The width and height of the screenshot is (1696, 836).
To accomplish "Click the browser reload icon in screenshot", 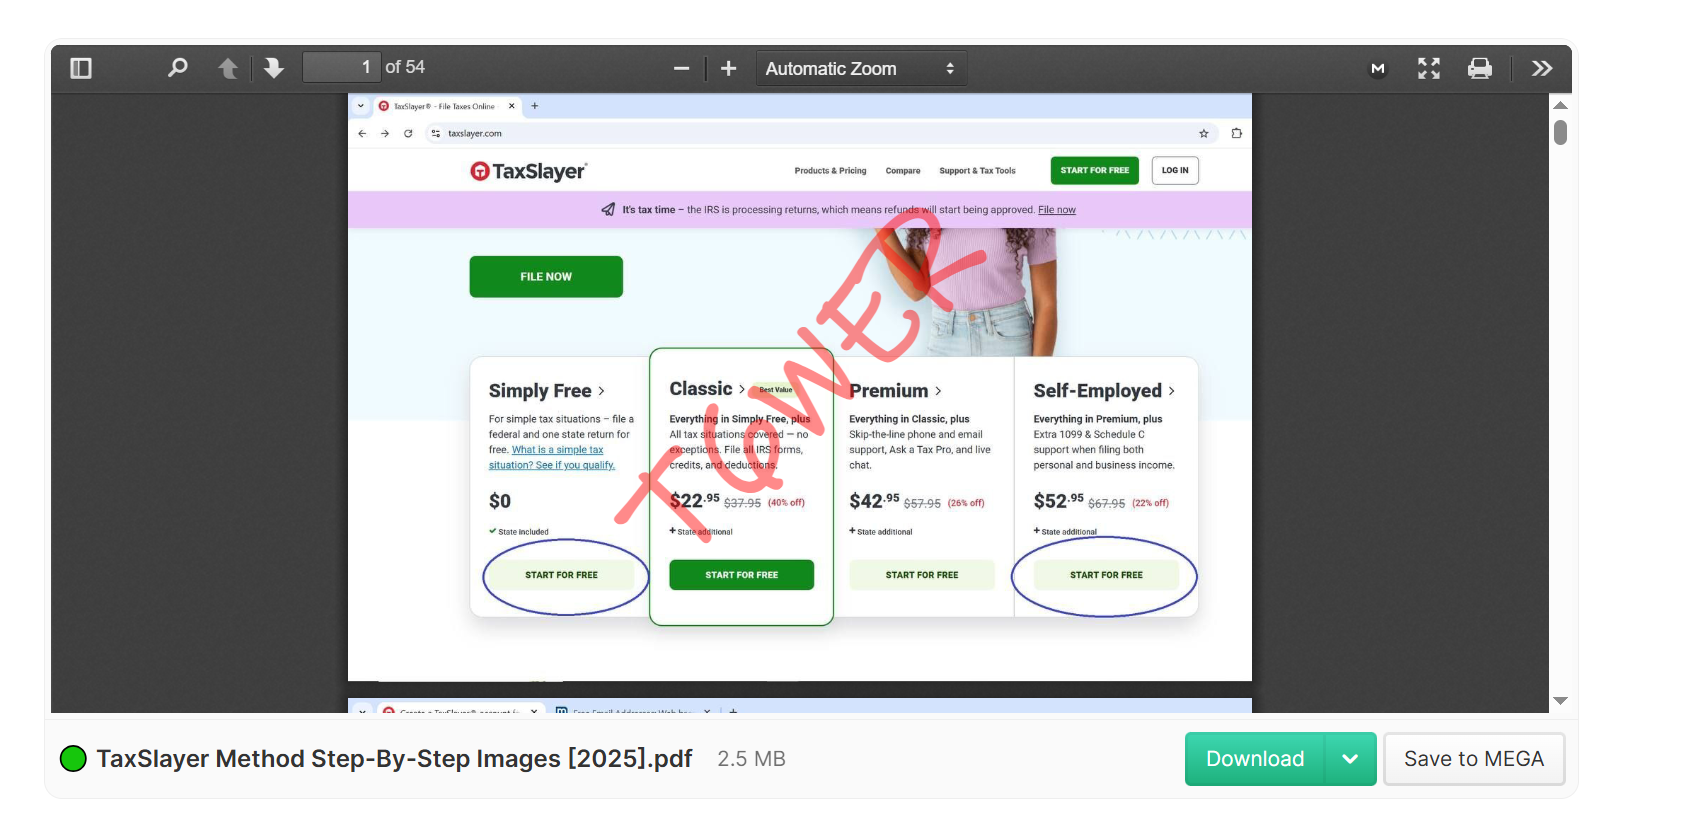I will [408, 133].
